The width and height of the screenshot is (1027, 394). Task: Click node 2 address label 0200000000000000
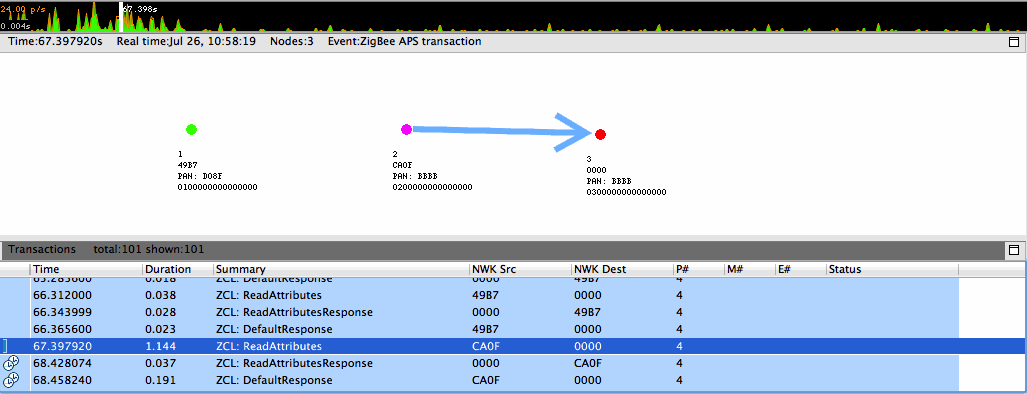pos(432,187)
